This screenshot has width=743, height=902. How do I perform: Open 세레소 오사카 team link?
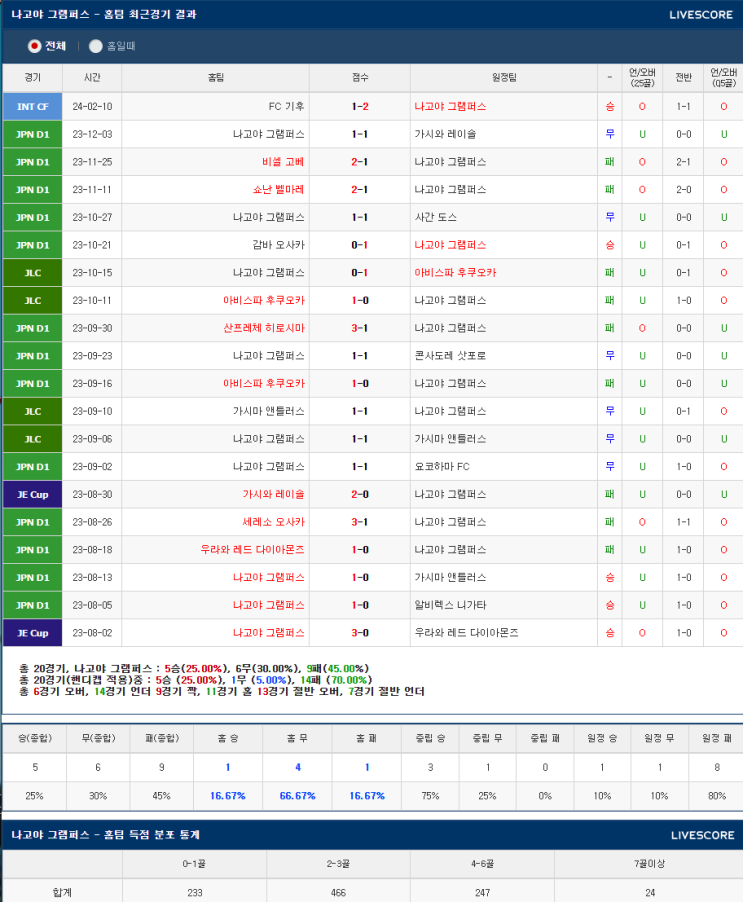(273, 522)
